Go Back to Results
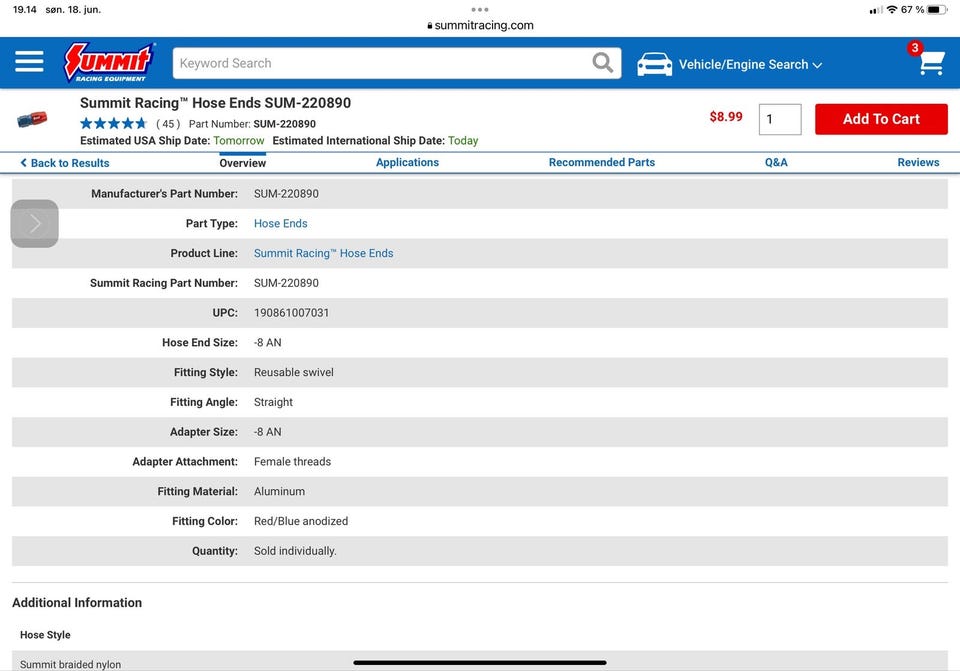The width and height of the screenshot is (960, 671). pos(65,163)
